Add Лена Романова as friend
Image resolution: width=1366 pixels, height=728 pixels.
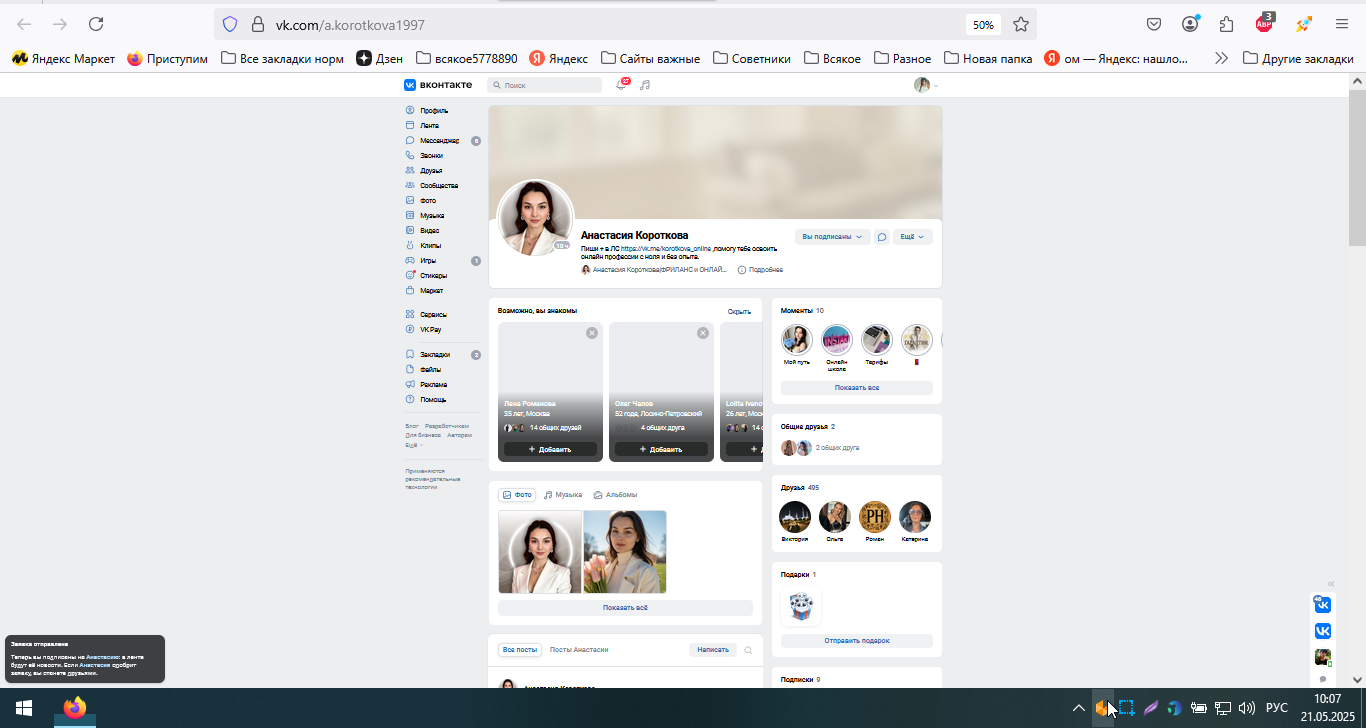550,450
